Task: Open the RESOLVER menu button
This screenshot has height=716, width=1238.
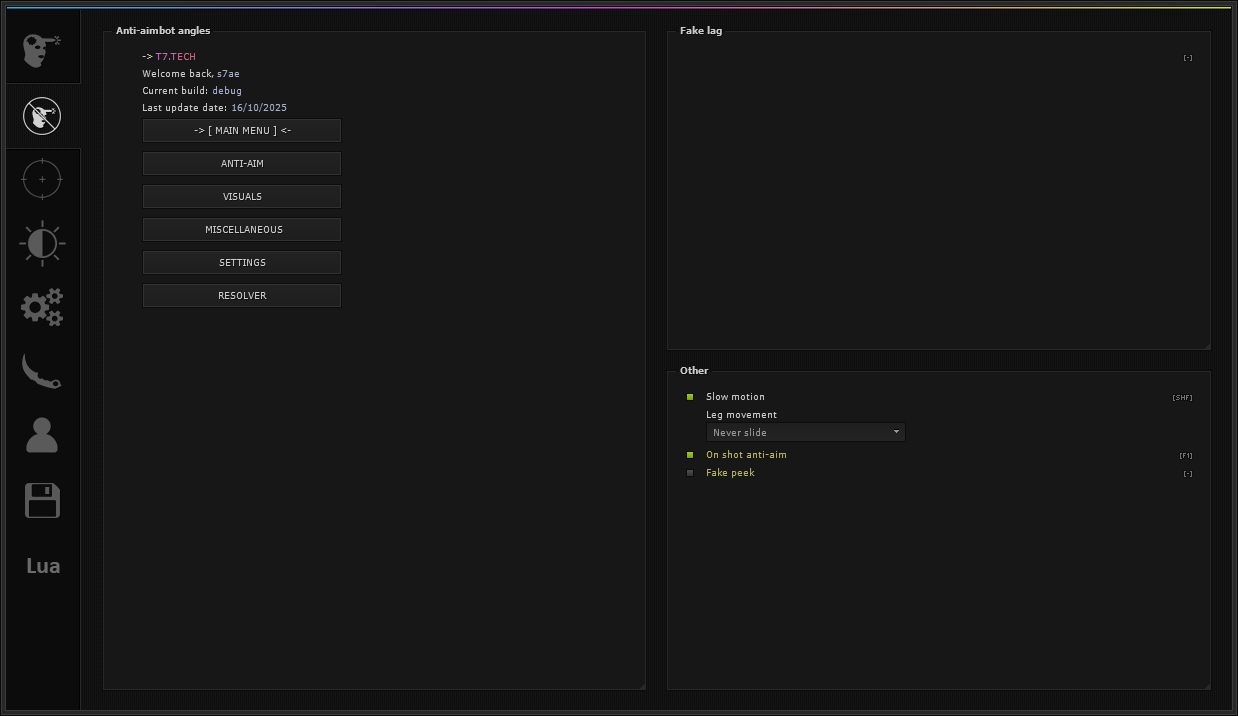Action: point(242,295)
